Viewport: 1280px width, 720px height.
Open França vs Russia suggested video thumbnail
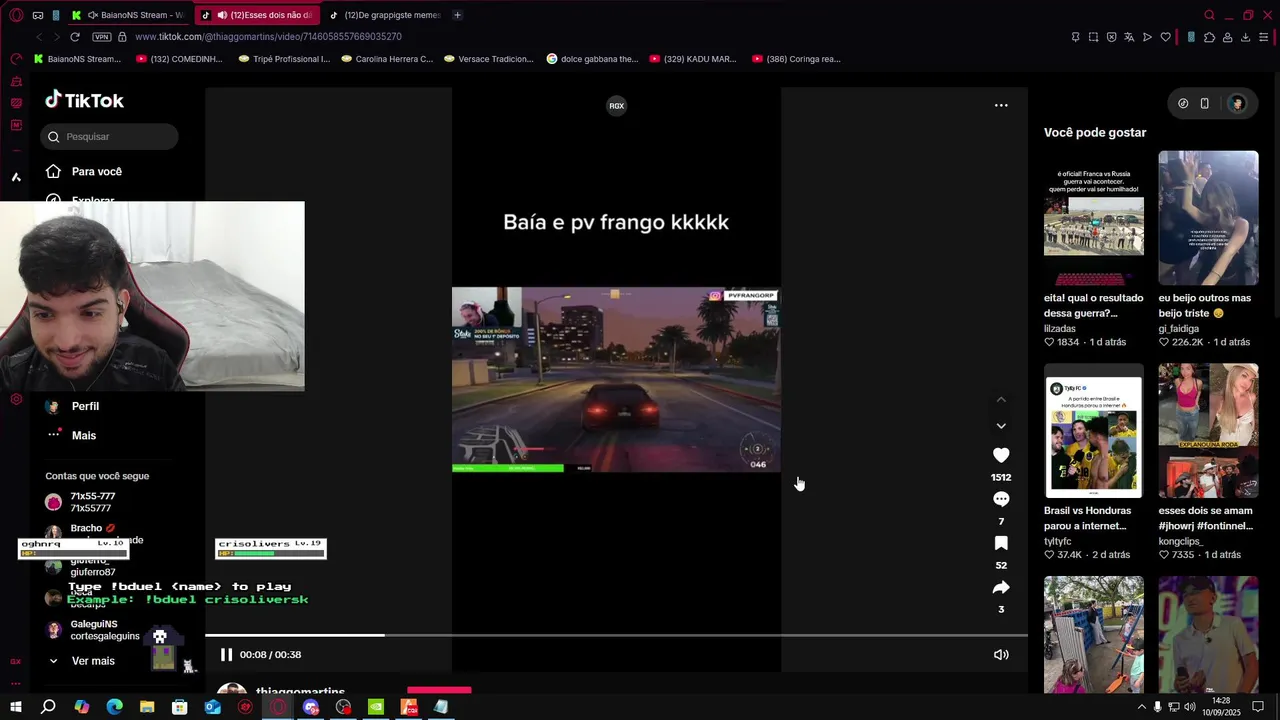click(x=1094, y=218)
